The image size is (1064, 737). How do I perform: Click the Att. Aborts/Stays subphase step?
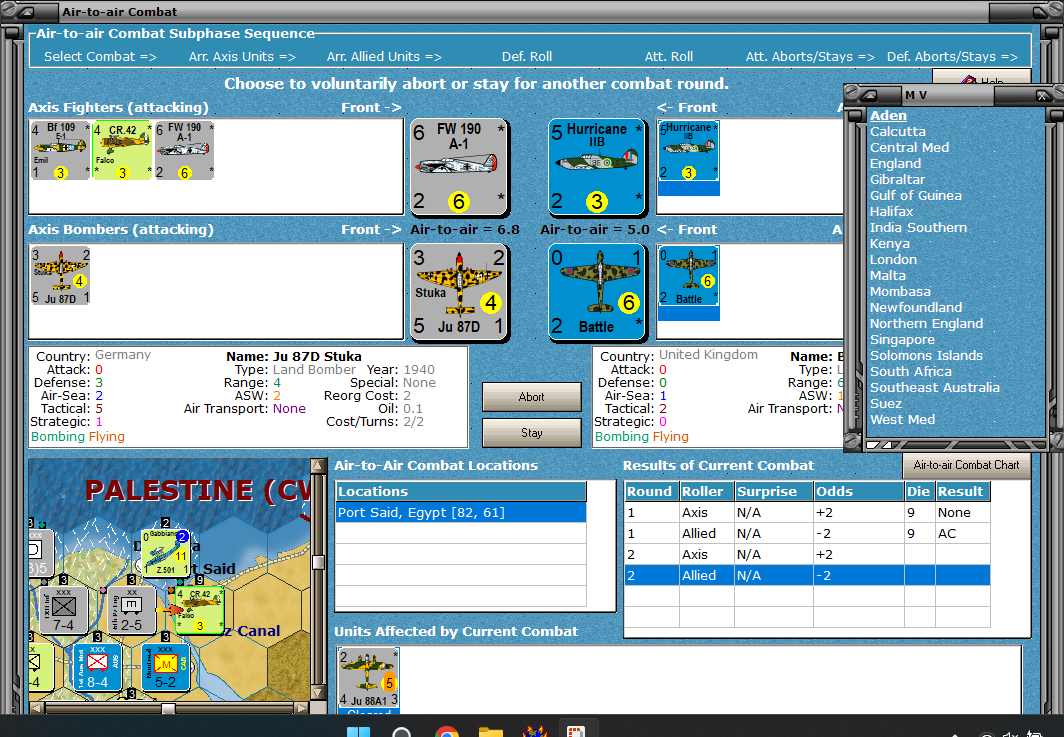point(810,57)
